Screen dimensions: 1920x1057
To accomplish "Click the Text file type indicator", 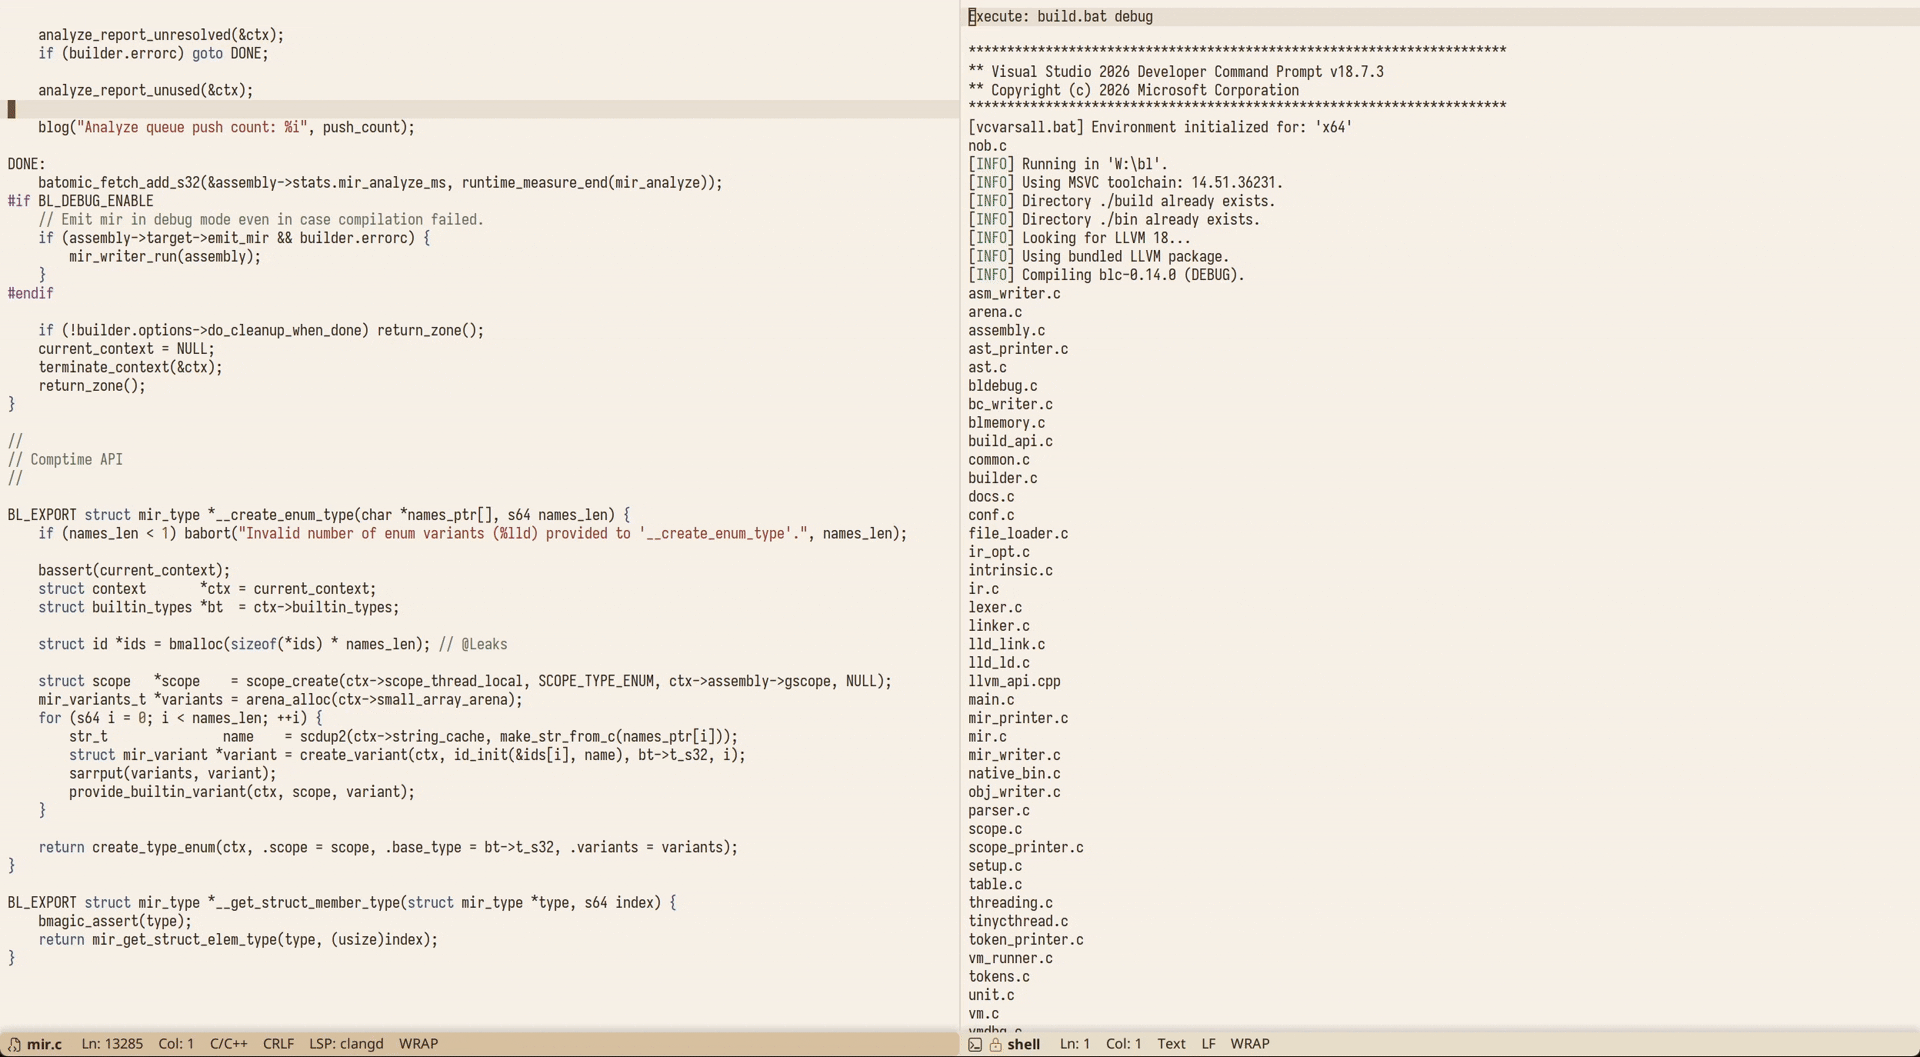I will [x=1171, y=1043].
